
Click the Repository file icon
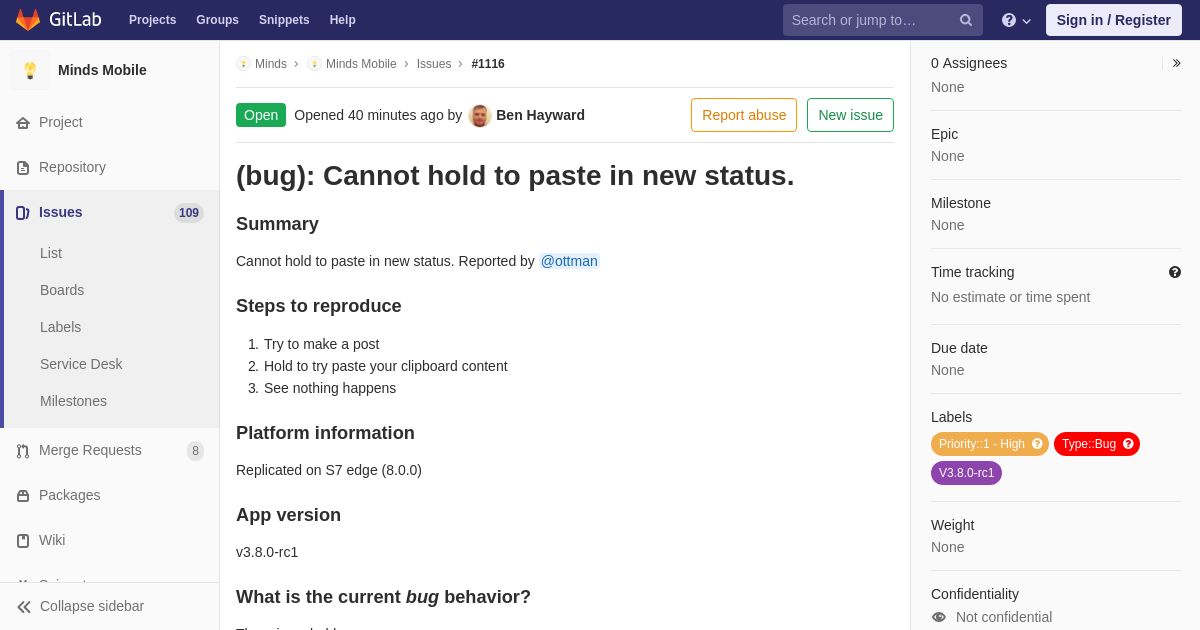[23, 168]
